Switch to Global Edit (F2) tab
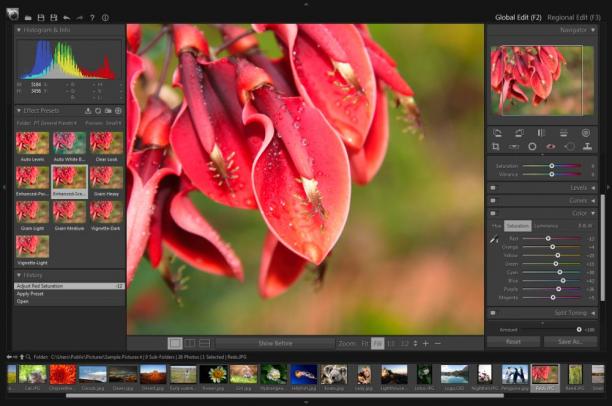 pos(518,18)
